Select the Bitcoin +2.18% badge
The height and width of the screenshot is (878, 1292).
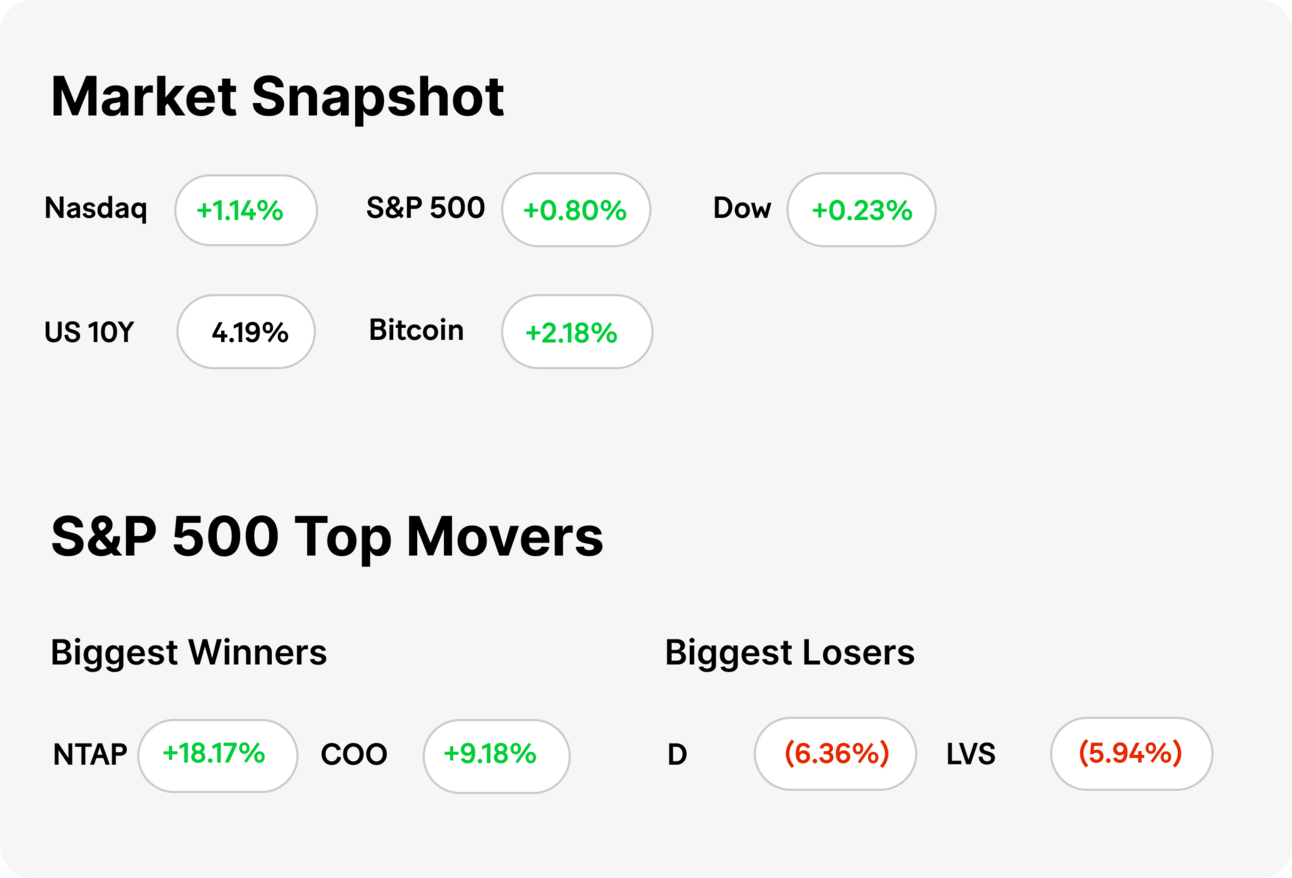point(577,332)
